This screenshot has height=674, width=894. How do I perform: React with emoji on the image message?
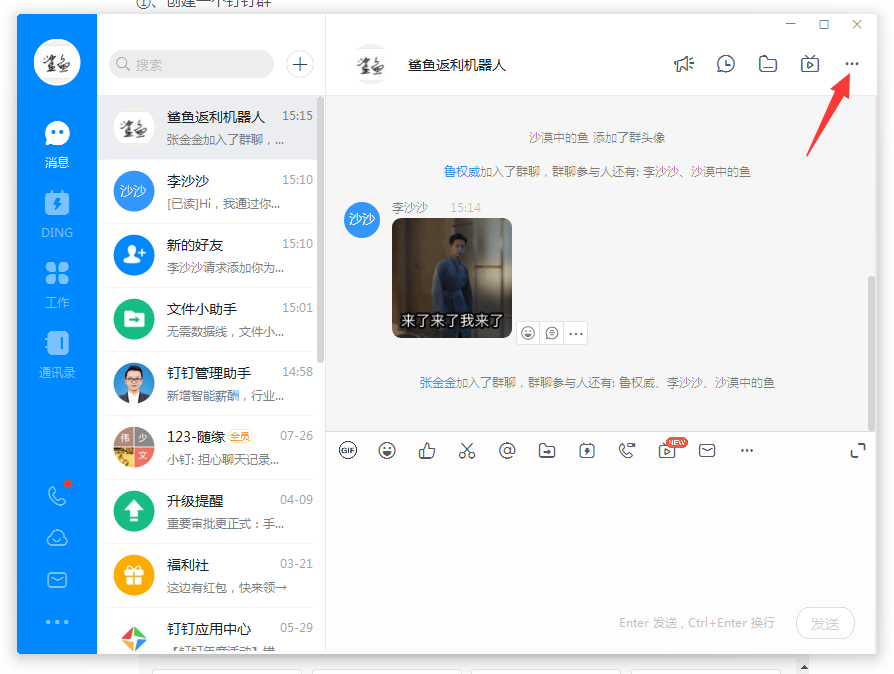[528, 333]
